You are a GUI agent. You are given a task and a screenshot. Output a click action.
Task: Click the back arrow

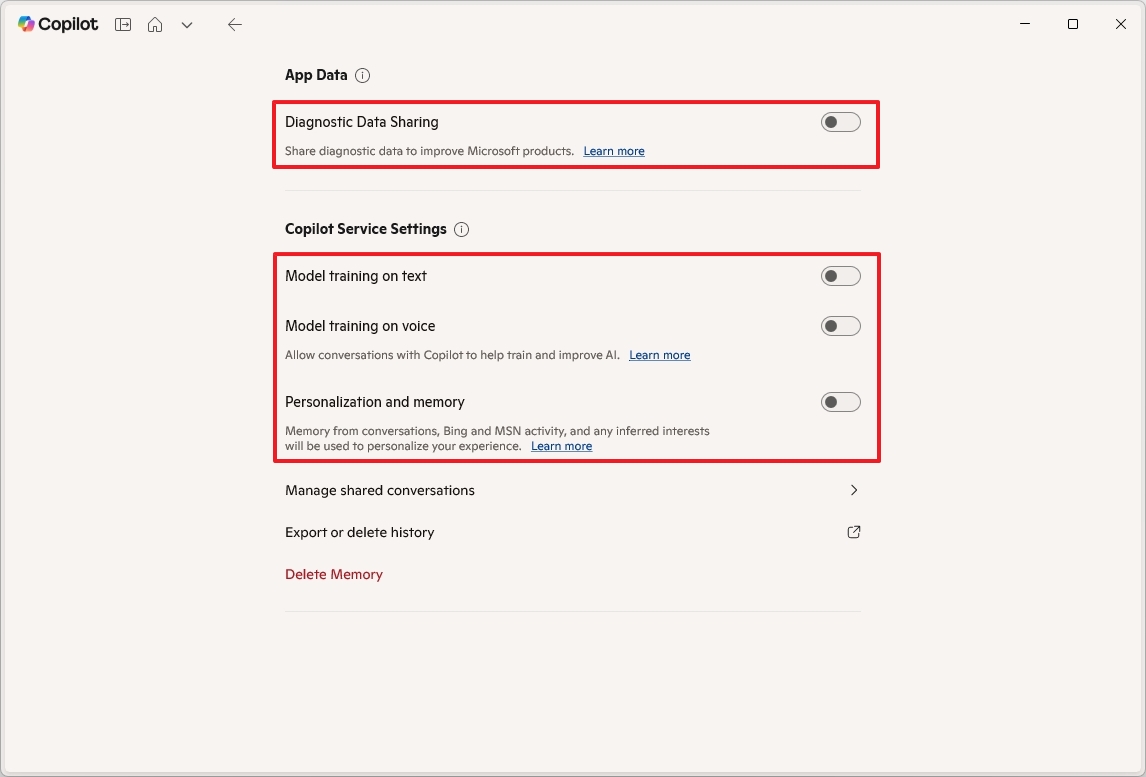[234, 24]
